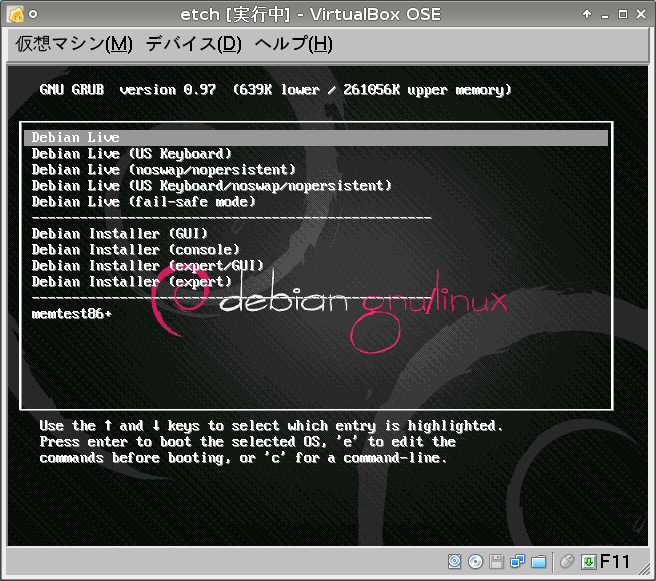Screen dimensions: 656x581
Task: Select Debian Installer (console) entry
Action: [136, 250]
